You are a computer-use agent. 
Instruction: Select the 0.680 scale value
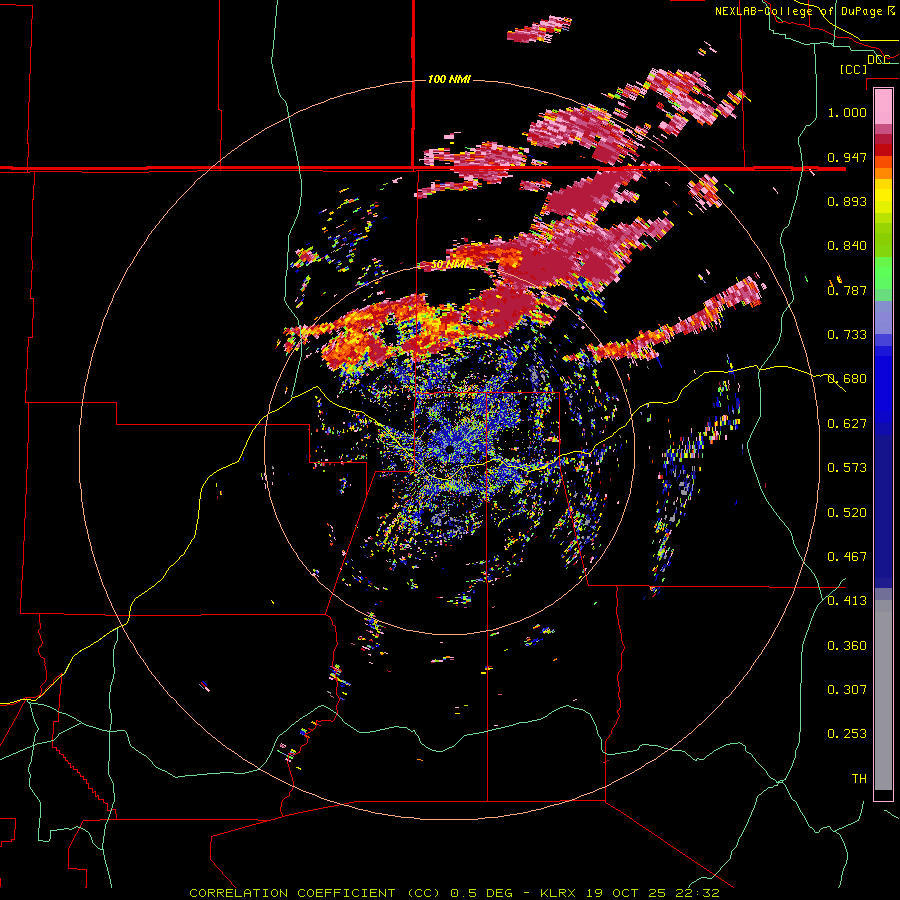pyautogui.click(x=847, y=379)
